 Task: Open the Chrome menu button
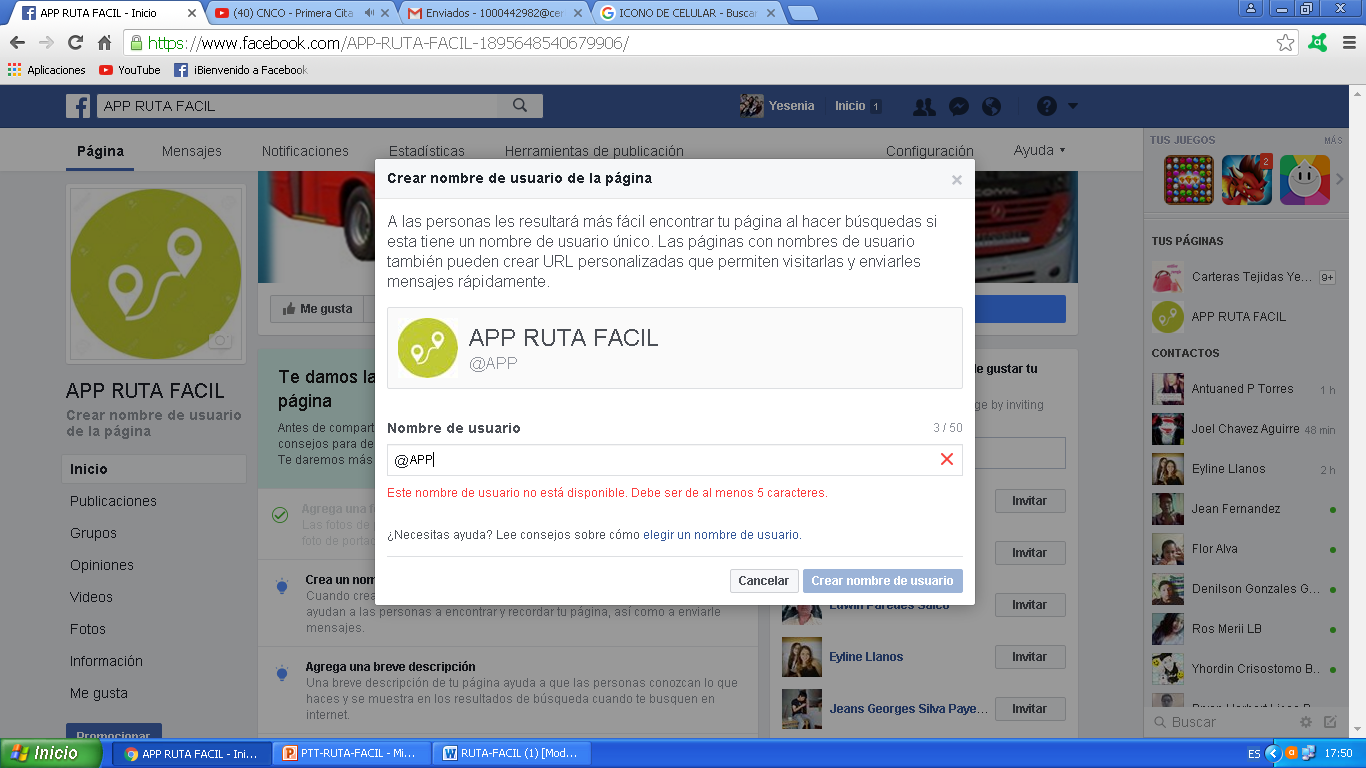(x=1348, y=43)
